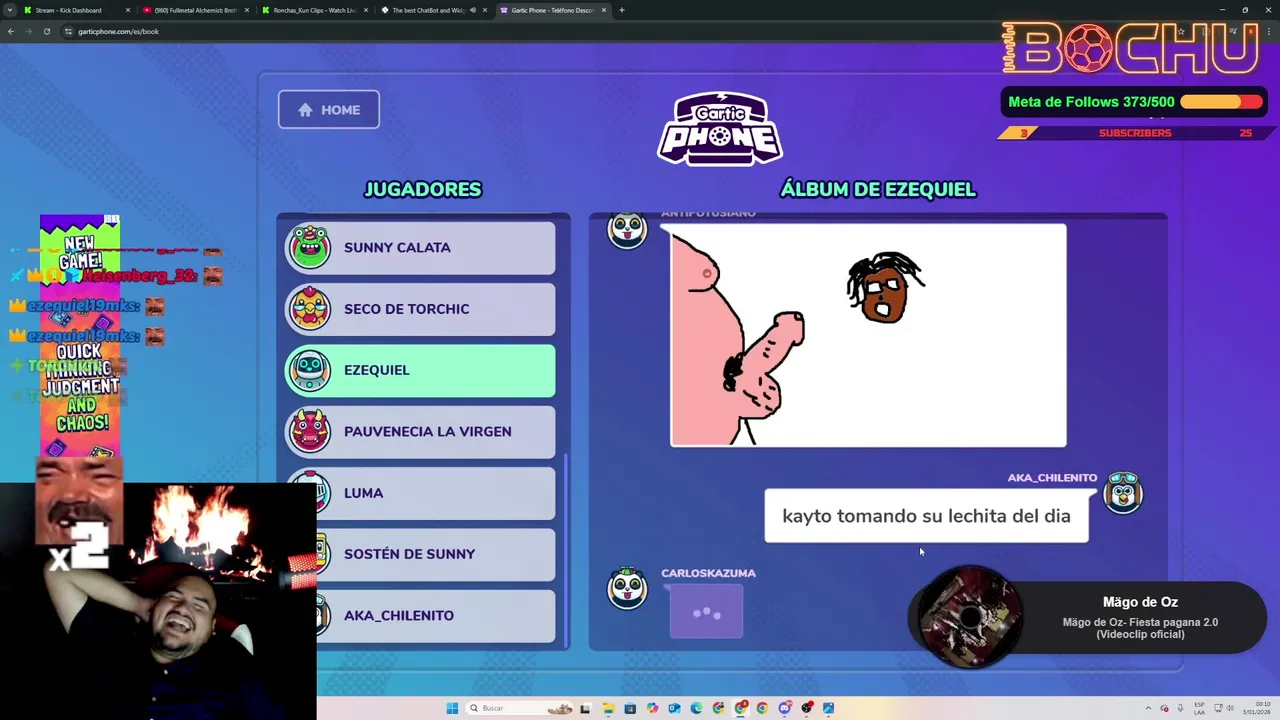The height and width of the screenshot is (720, 1280).
Task: Open a new browser tab
Action: (x=621, y=10)
